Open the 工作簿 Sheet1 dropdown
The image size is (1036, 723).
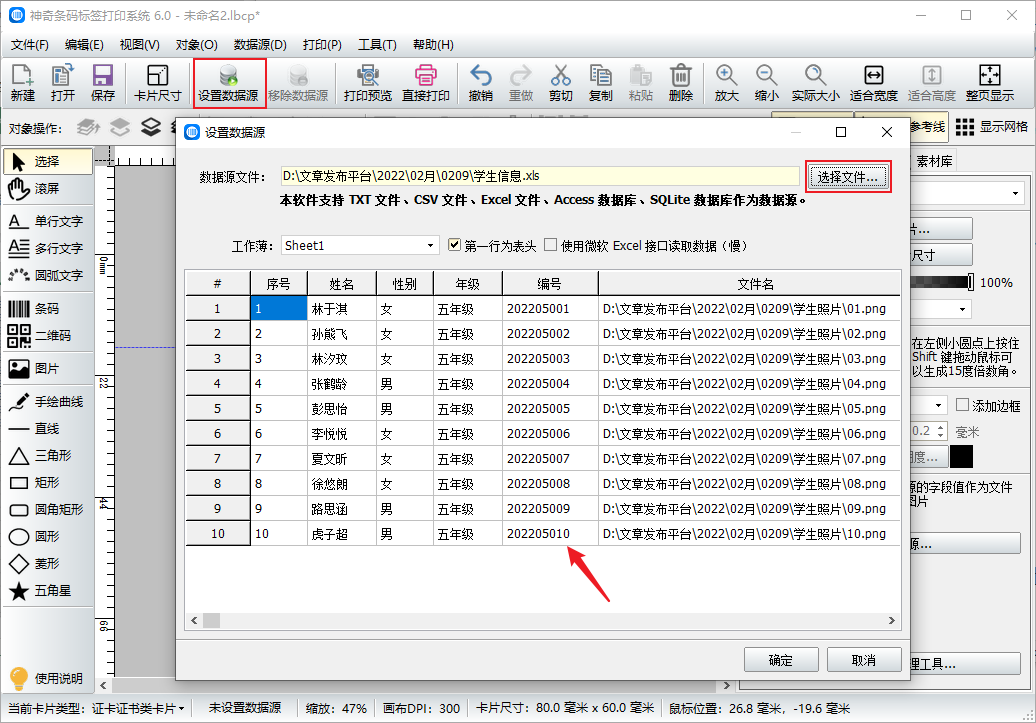pos(360,245)
